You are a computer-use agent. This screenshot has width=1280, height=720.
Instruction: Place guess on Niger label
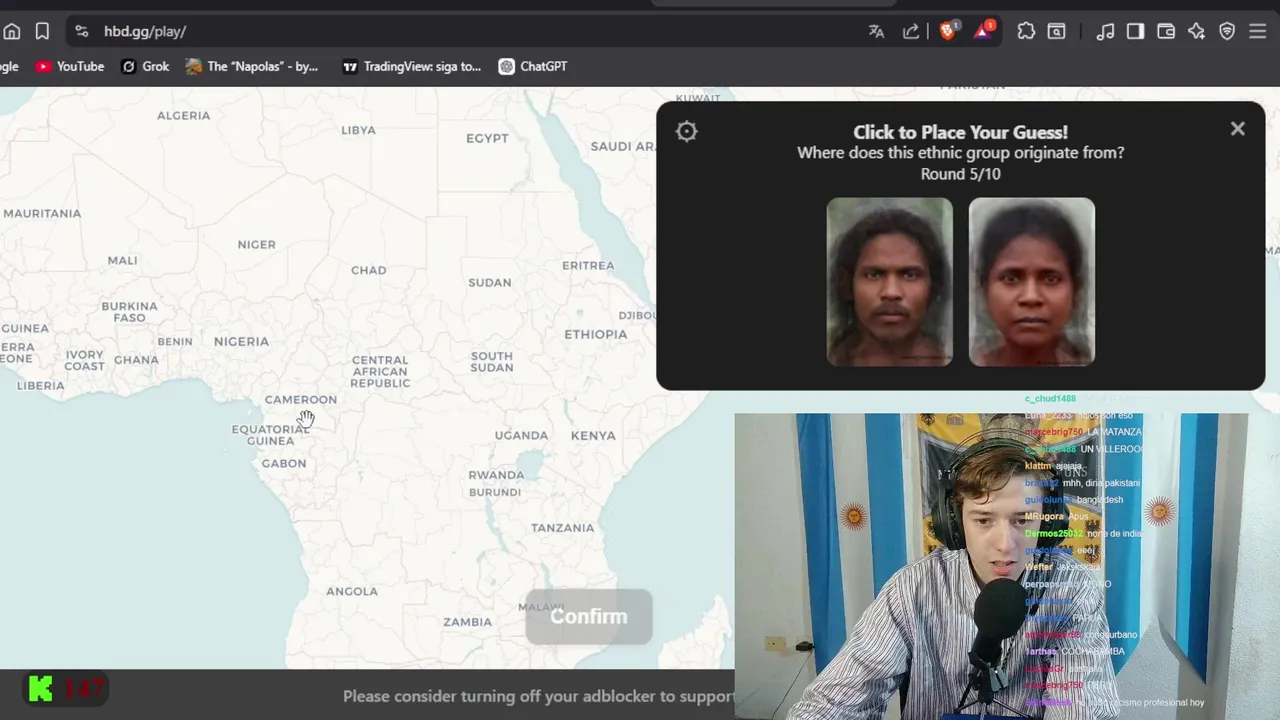point(256,244)
